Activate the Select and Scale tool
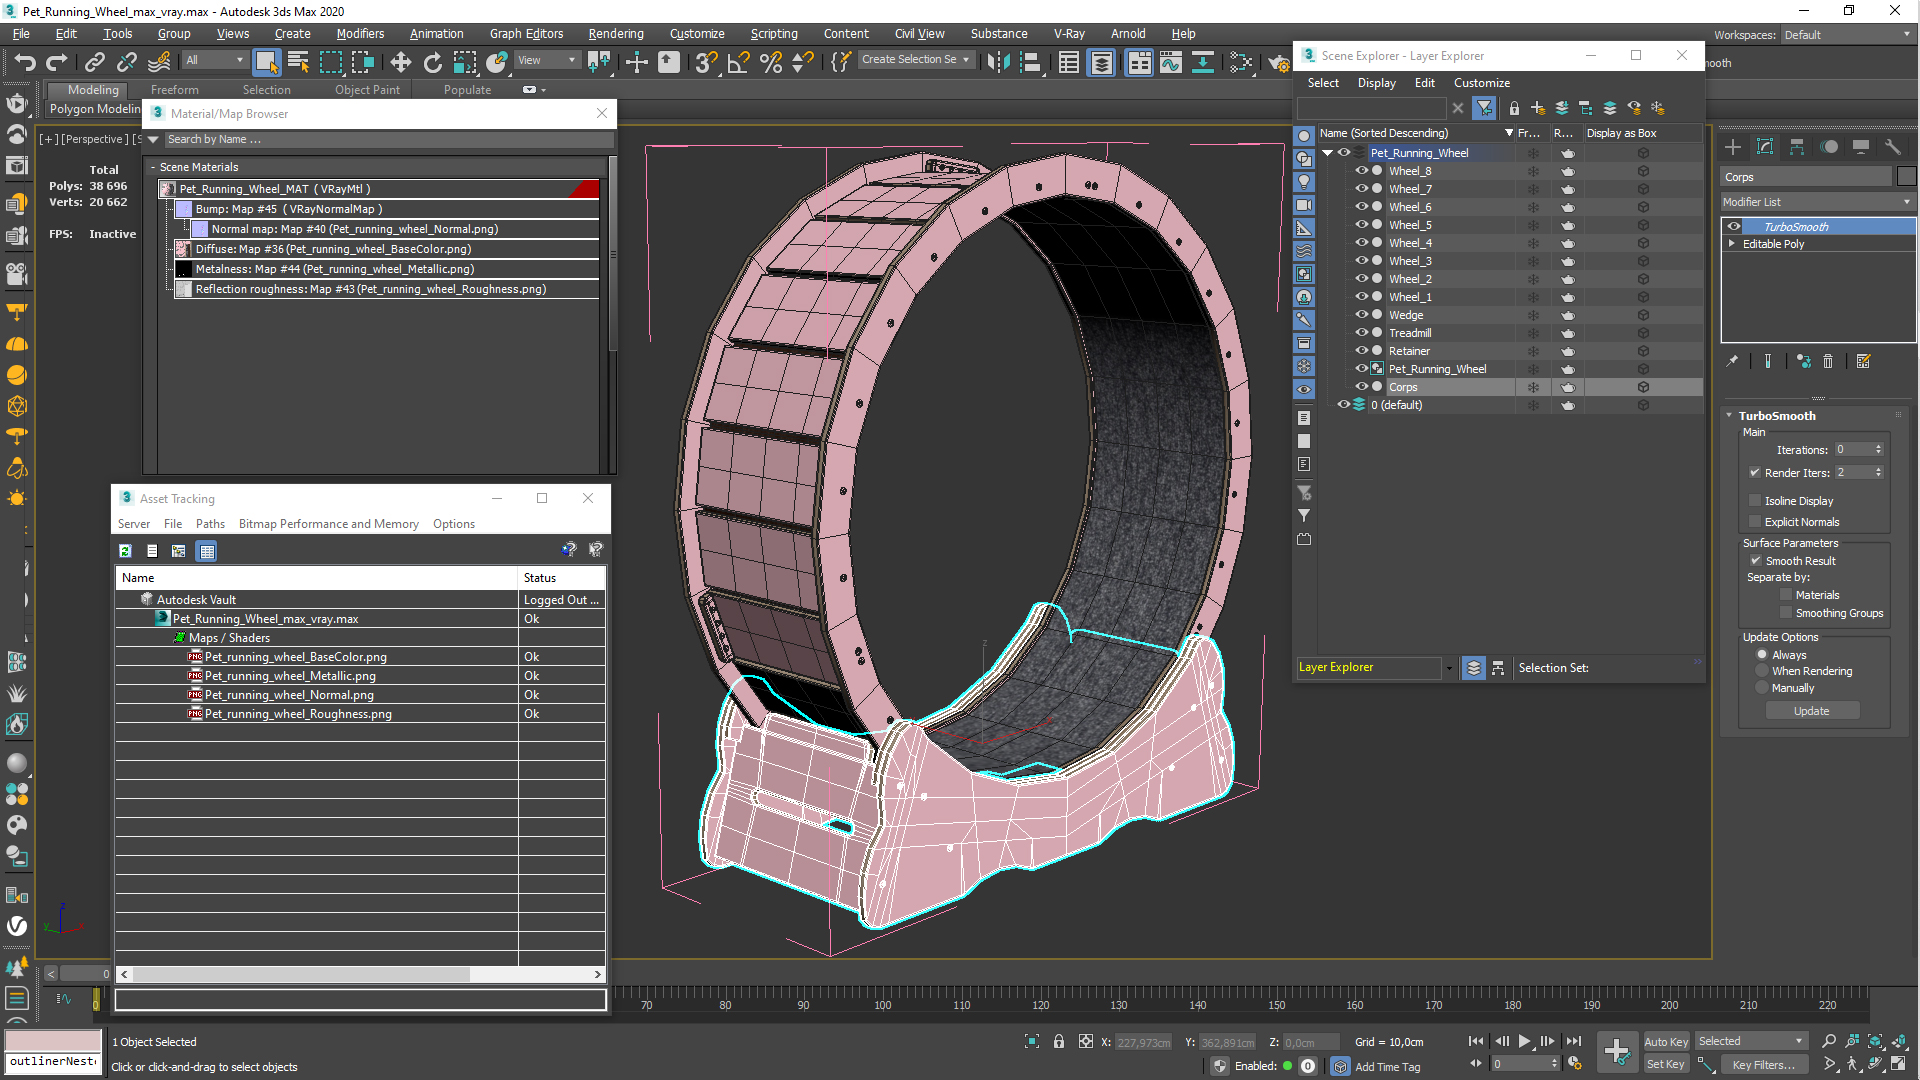 (464, 62)
